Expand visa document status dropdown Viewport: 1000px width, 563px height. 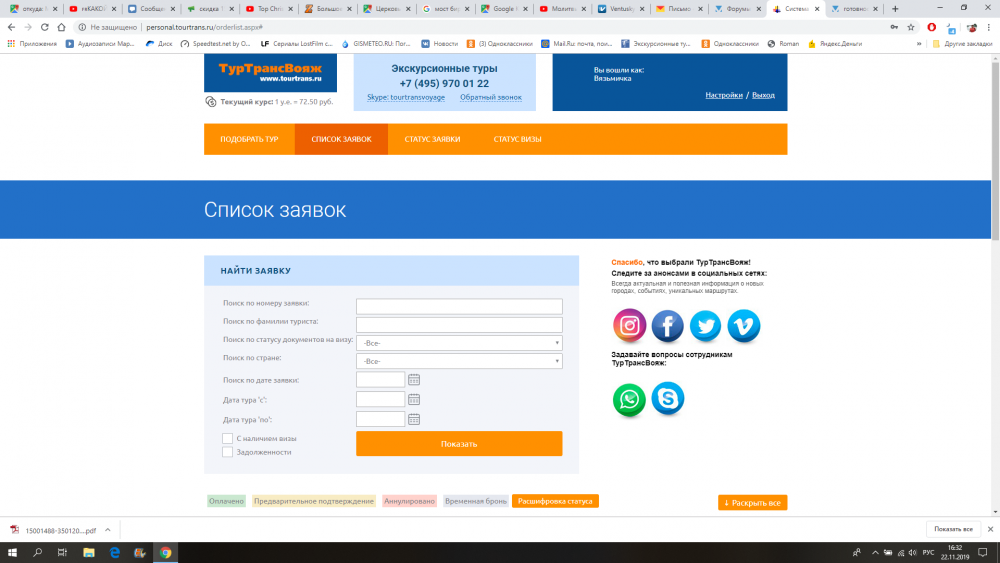coord(459,343)
